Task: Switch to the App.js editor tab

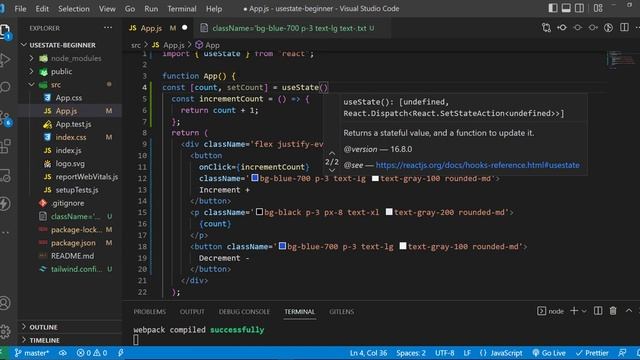Action: tap(158, 28)
